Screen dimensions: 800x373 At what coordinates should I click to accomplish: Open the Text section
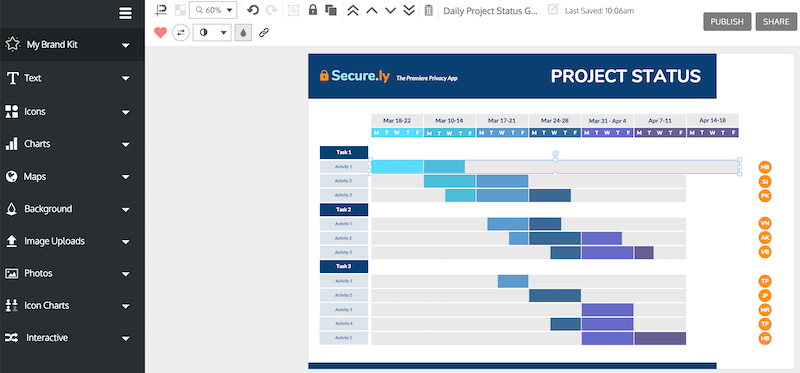(72, 78)
